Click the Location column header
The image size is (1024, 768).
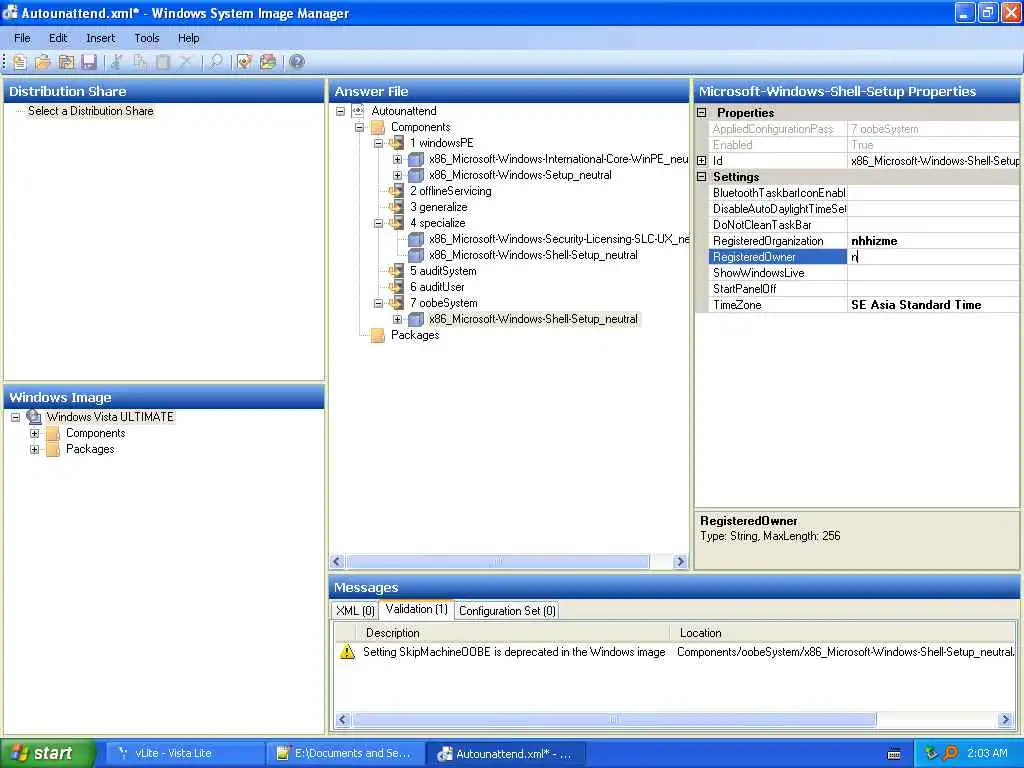pos(842,633)
